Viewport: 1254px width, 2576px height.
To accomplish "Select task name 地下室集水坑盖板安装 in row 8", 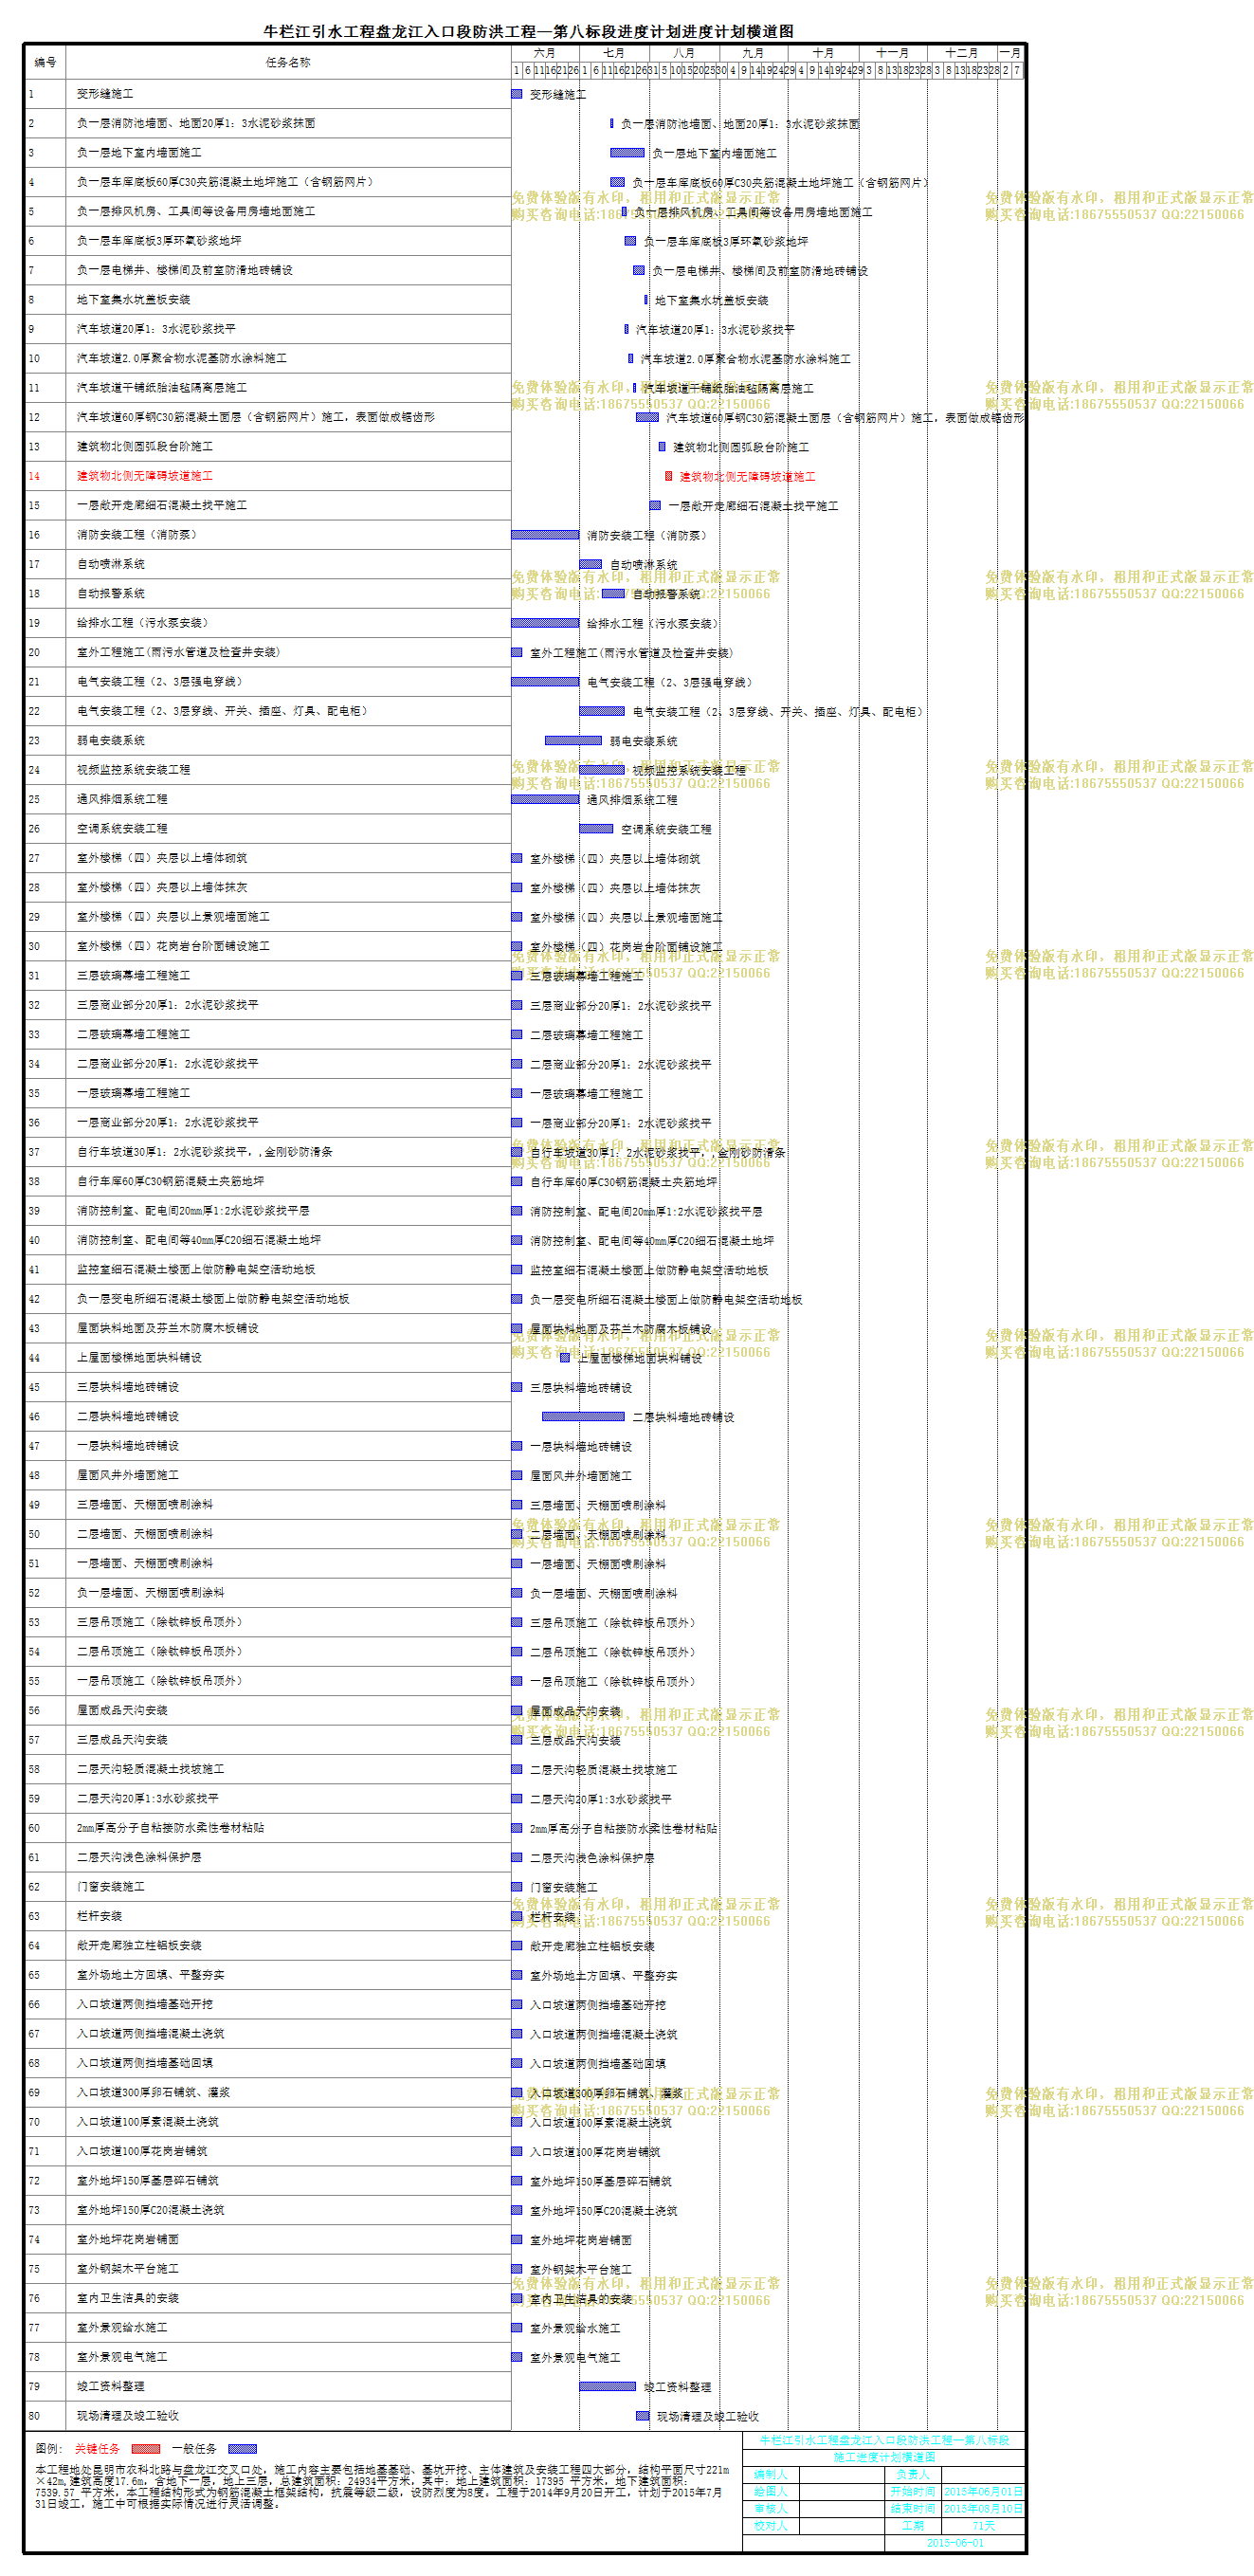I will point(133,299).
